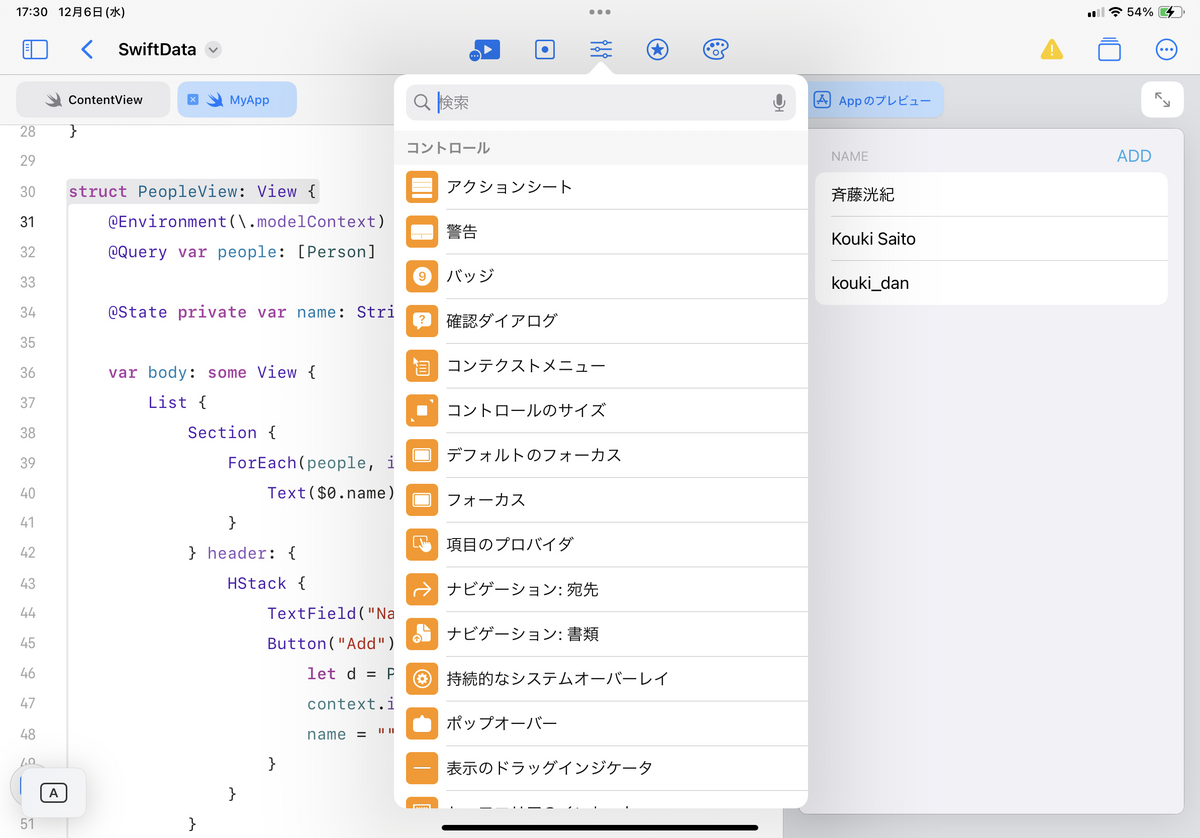Insert the デフォルトのフォーカス modifier
This screenshot has height=838, width=1200.
click(600, 455)
